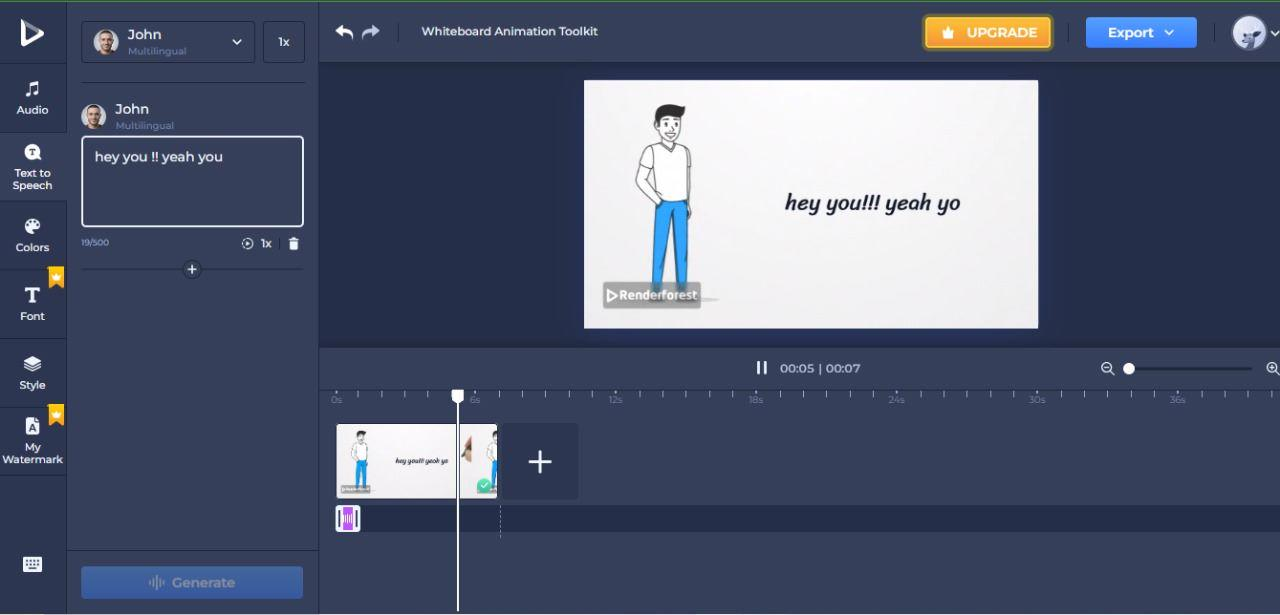Click the redo arrow icon

(x=371, y=32)
